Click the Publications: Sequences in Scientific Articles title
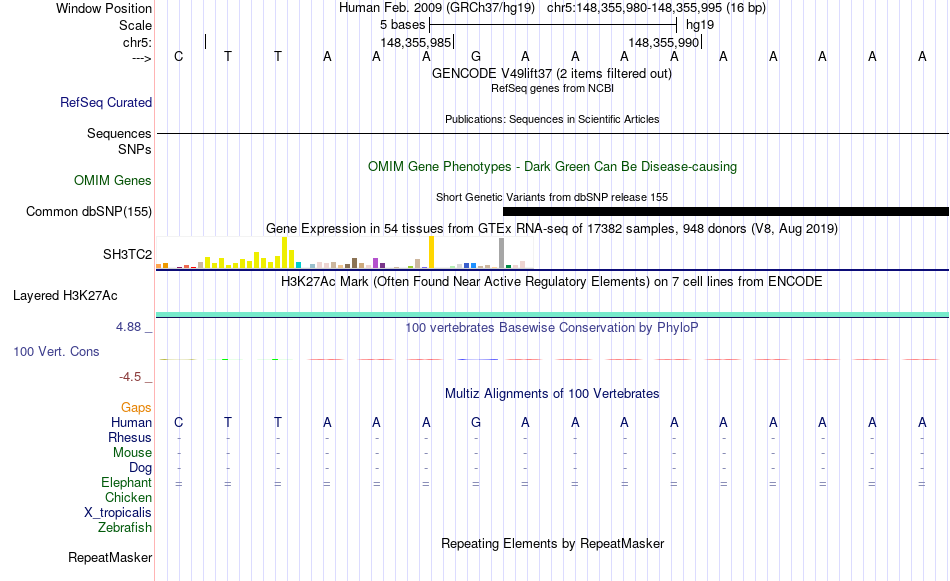This screenshot has height=581, width=950. coord(552,119)
